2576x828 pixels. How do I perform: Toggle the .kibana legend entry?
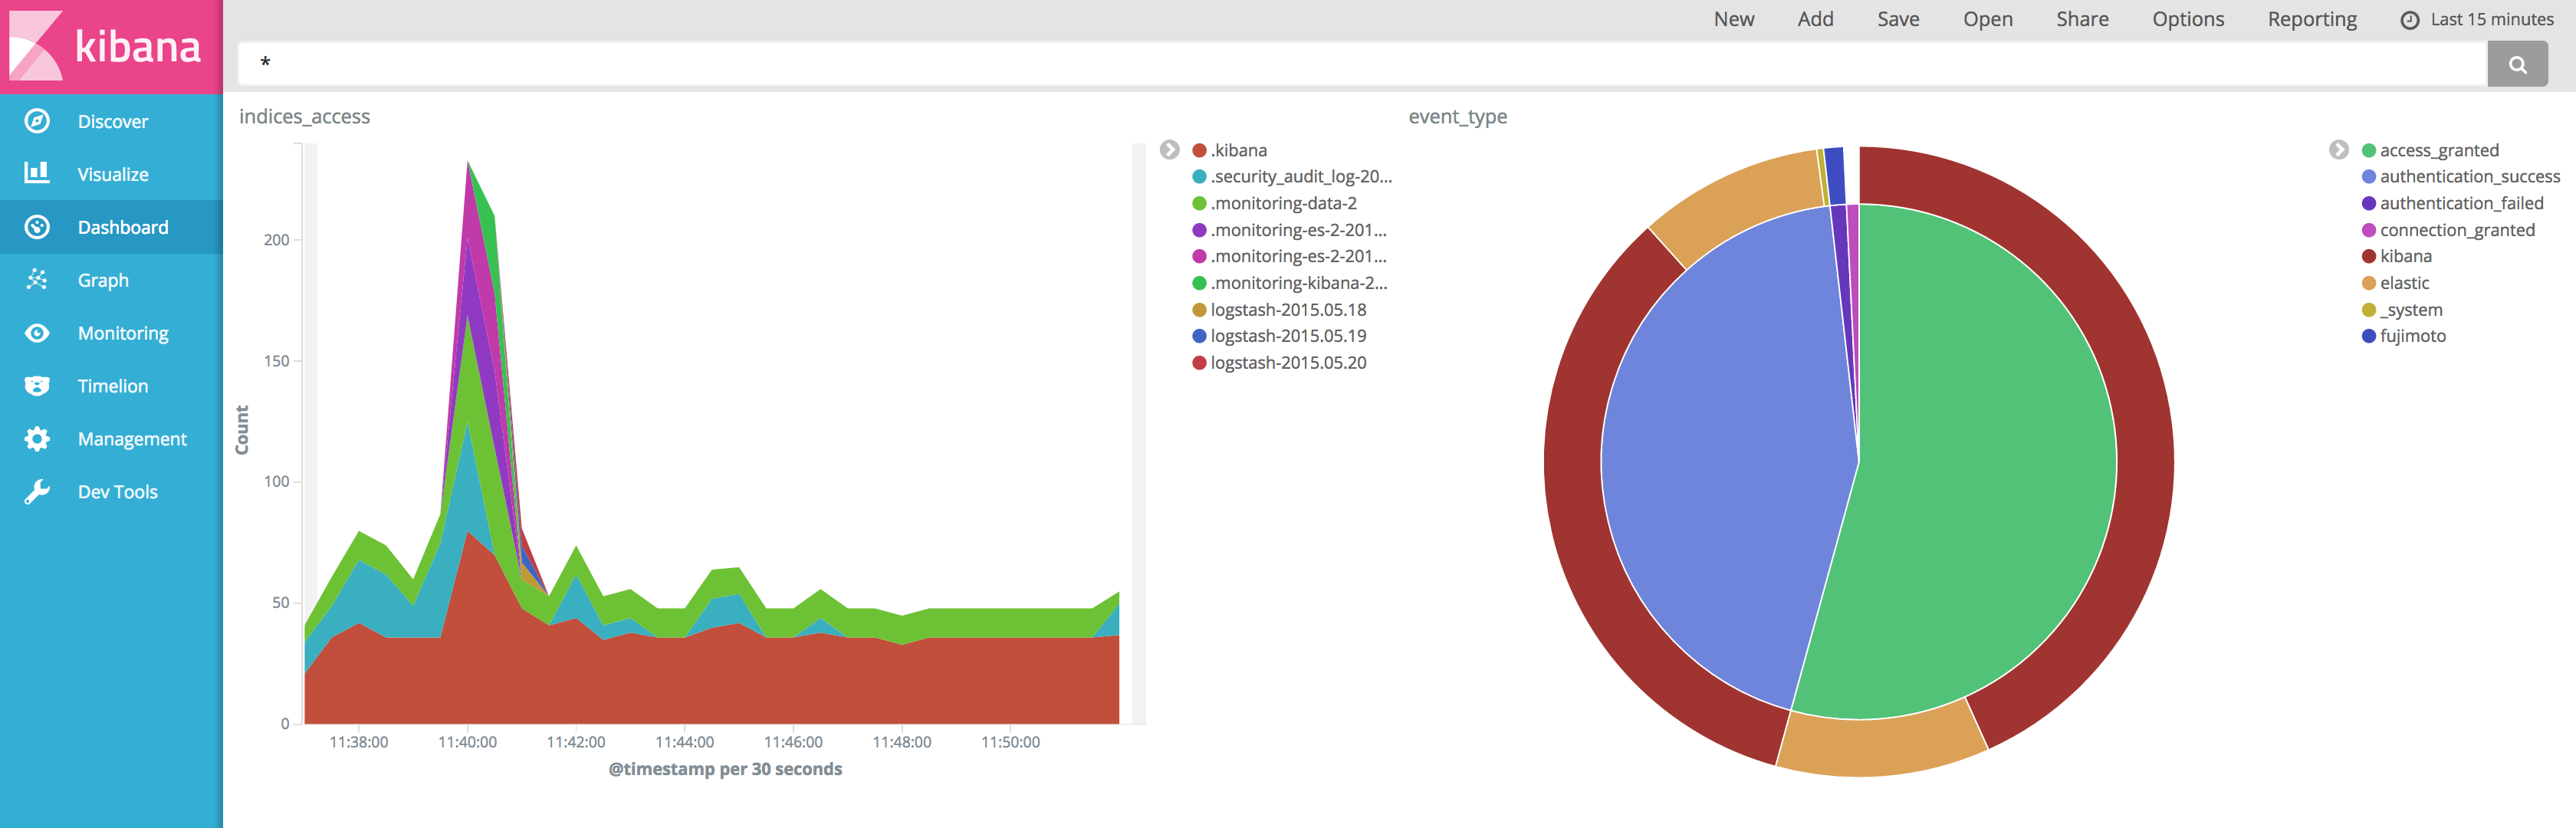pyautogui.click(x=1230, y=150)
